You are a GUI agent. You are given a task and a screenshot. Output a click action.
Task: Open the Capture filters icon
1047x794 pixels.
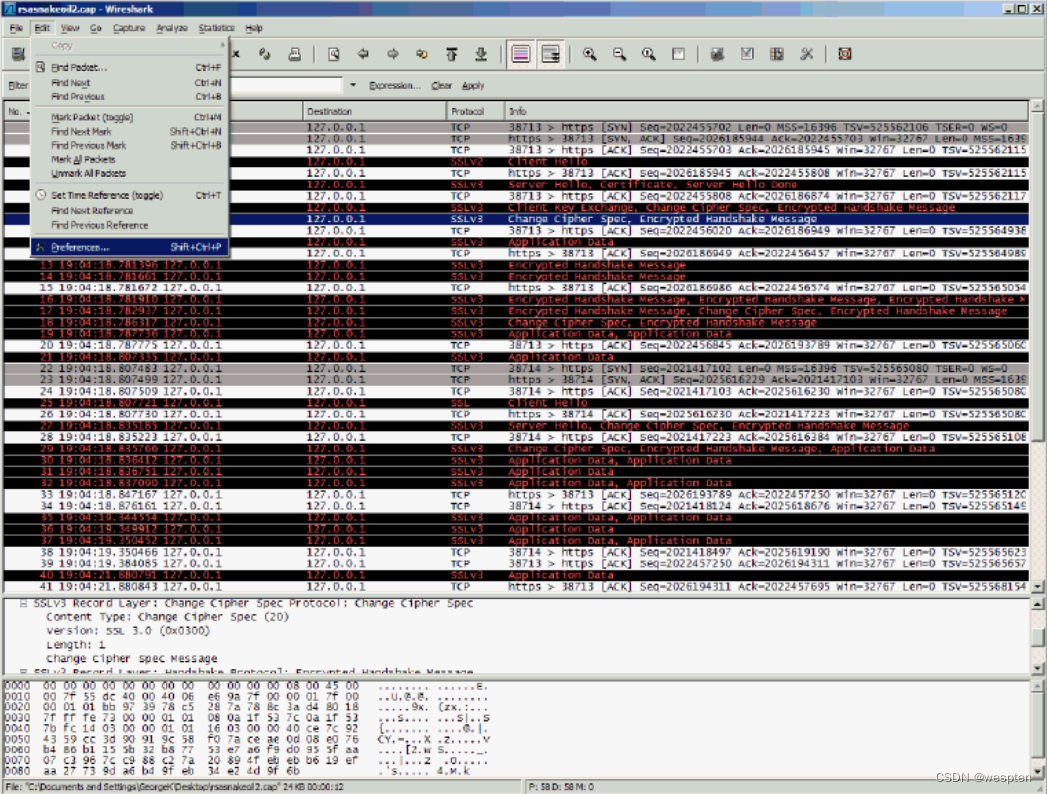(x=718, y=54)
